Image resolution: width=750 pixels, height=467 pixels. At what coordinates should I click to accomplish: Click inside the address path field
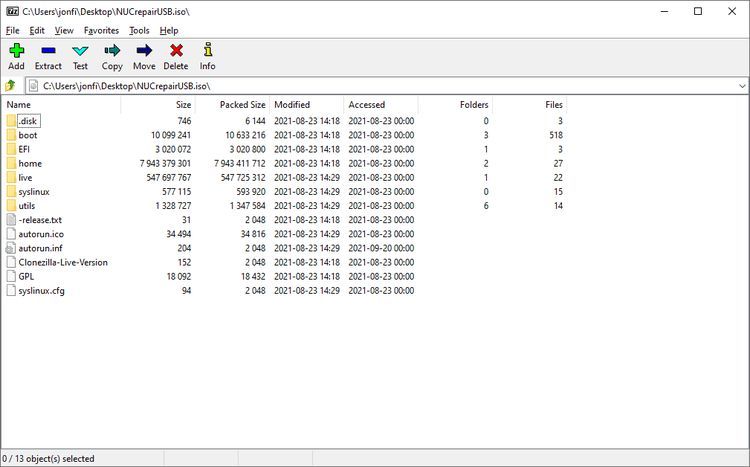pyautogui.click(x=380, y=86)
